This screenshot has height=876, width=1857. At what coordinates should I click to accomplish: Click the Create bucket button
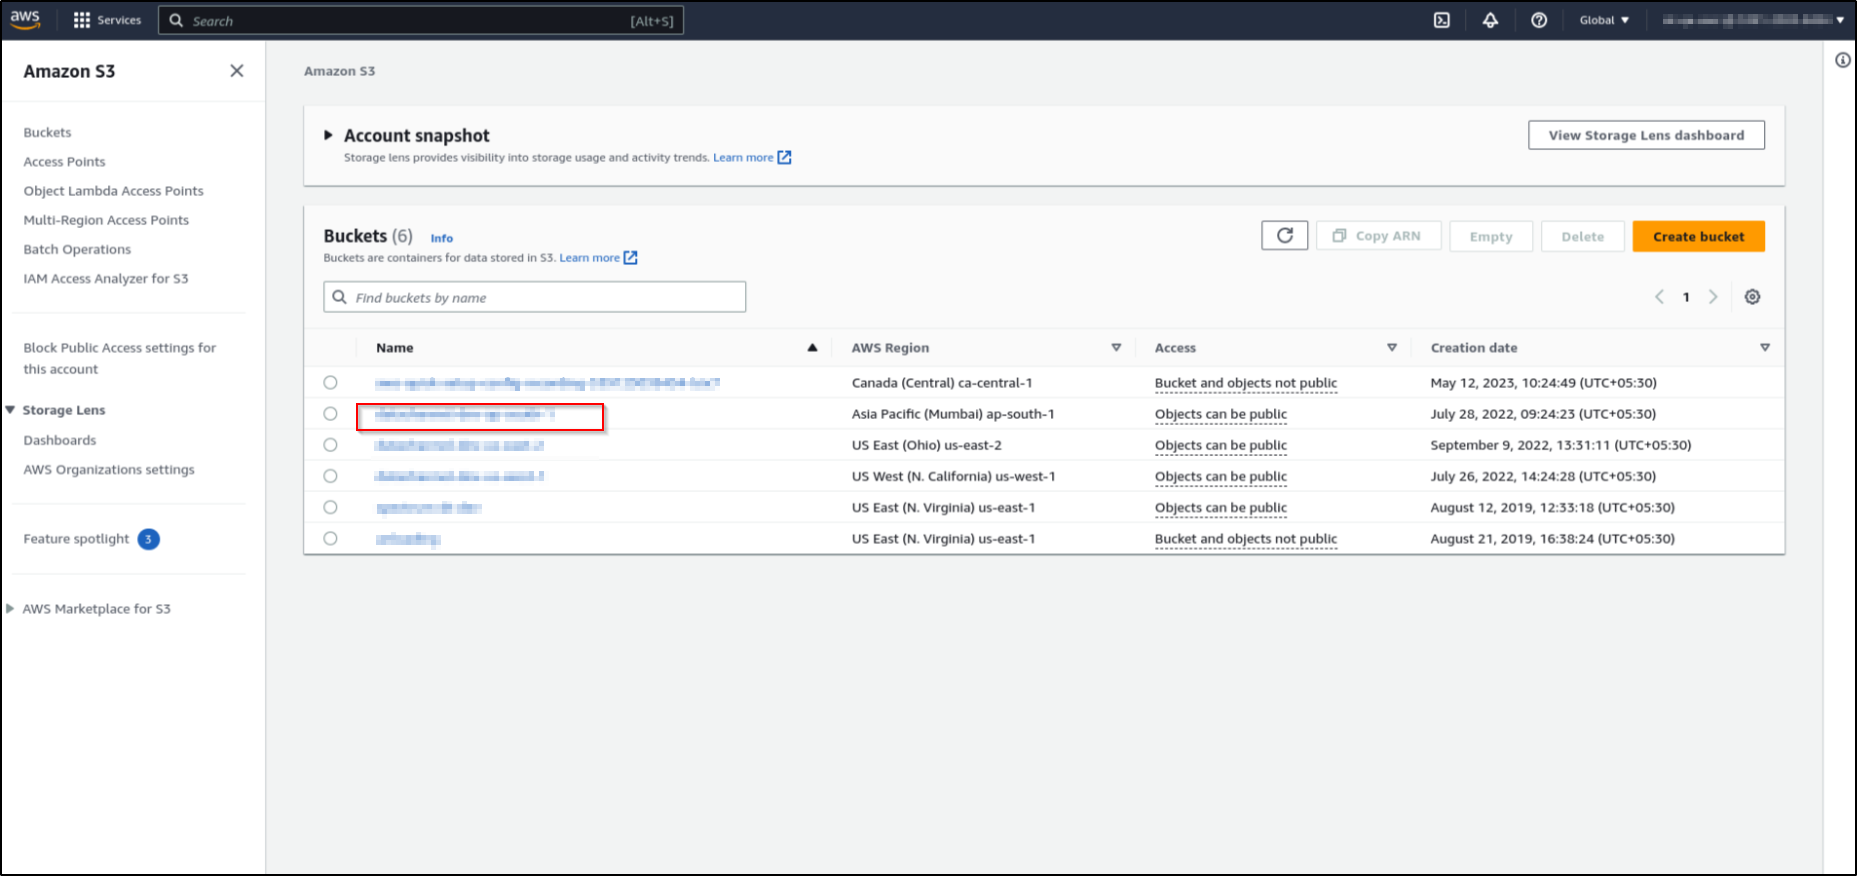click(1698, 236)
